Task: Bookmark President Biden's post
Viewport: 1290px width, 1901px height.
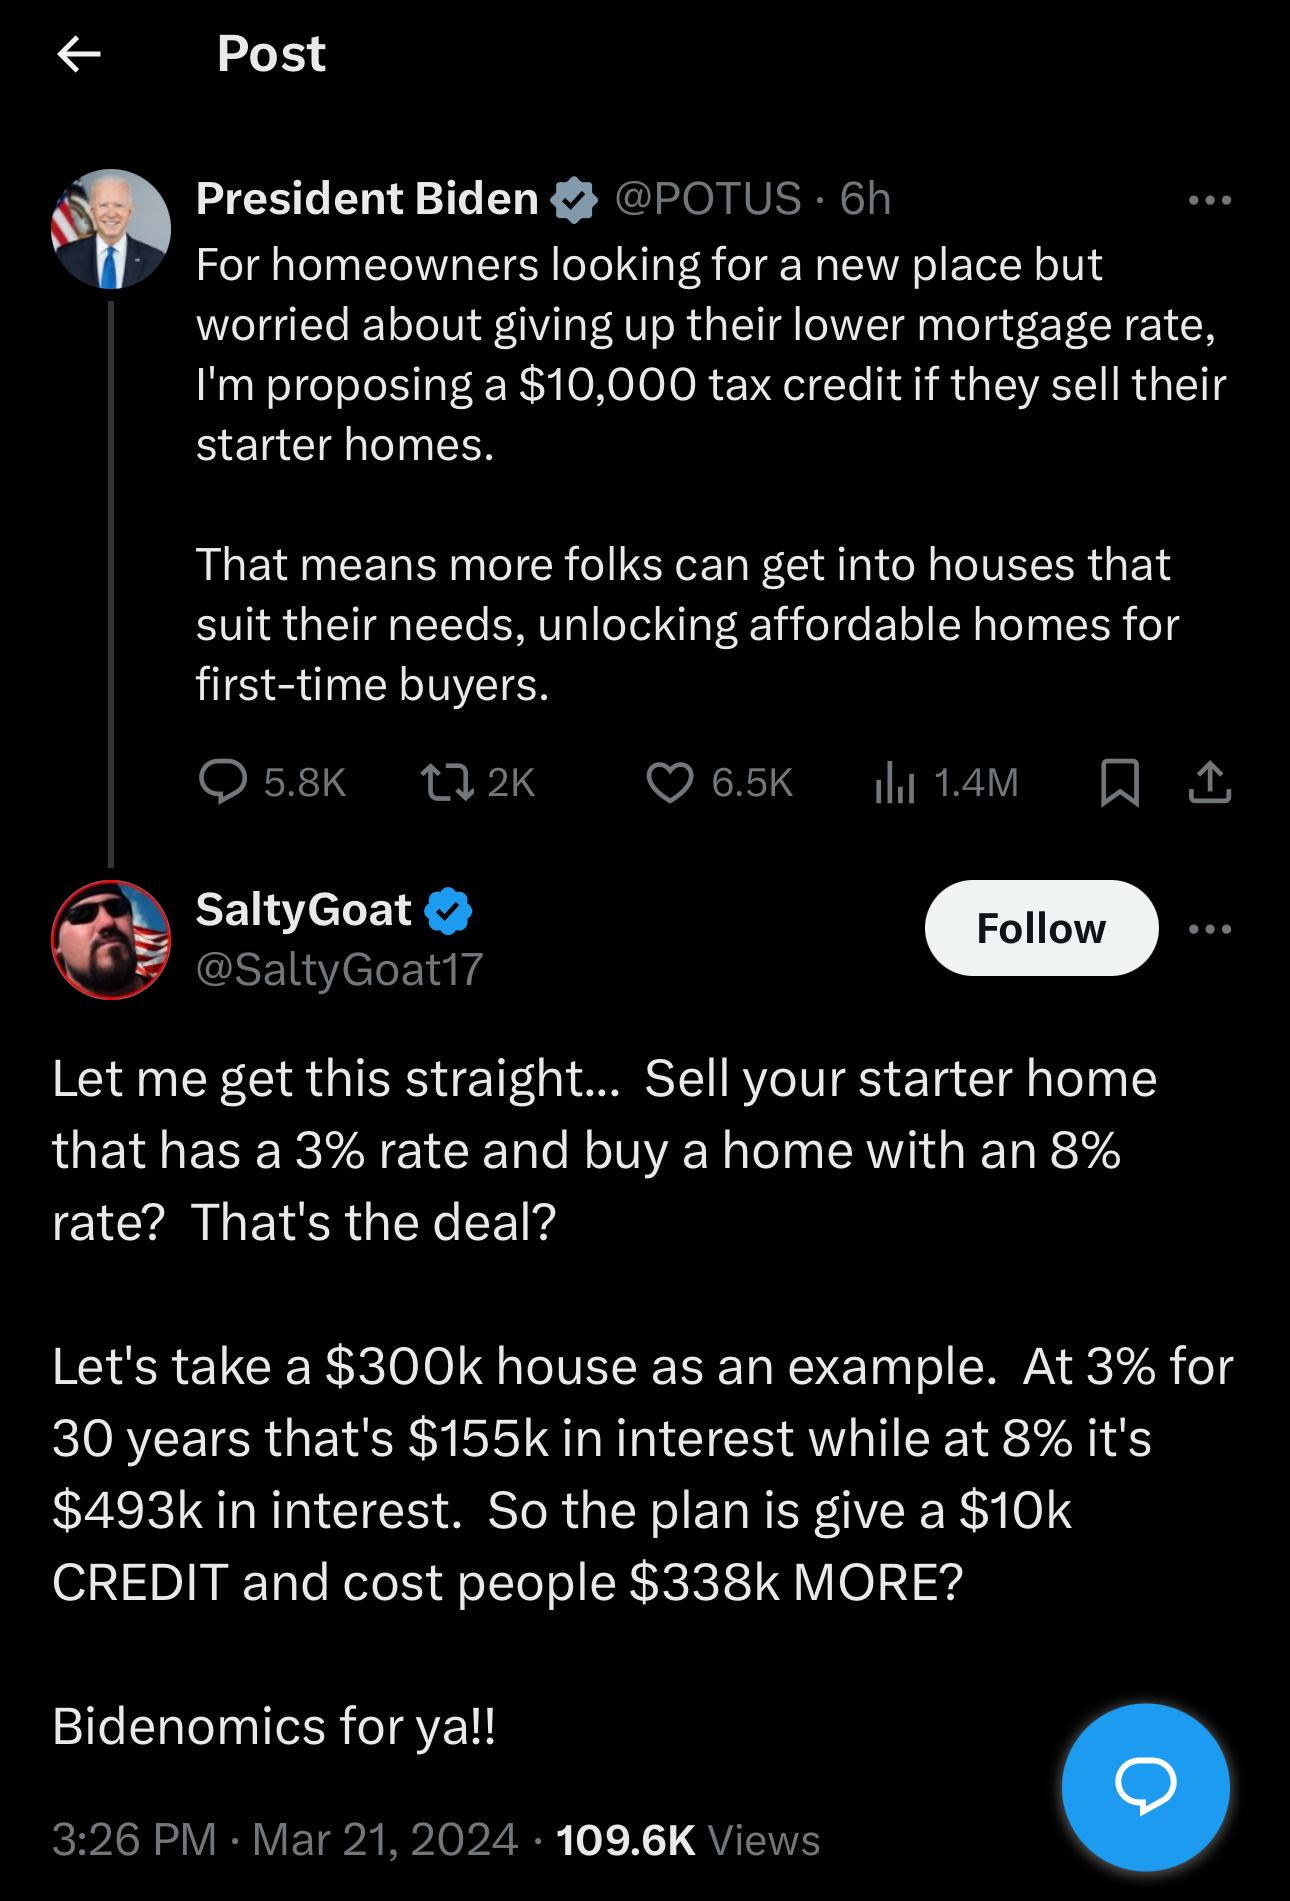Action: [x=1119, y=782]
